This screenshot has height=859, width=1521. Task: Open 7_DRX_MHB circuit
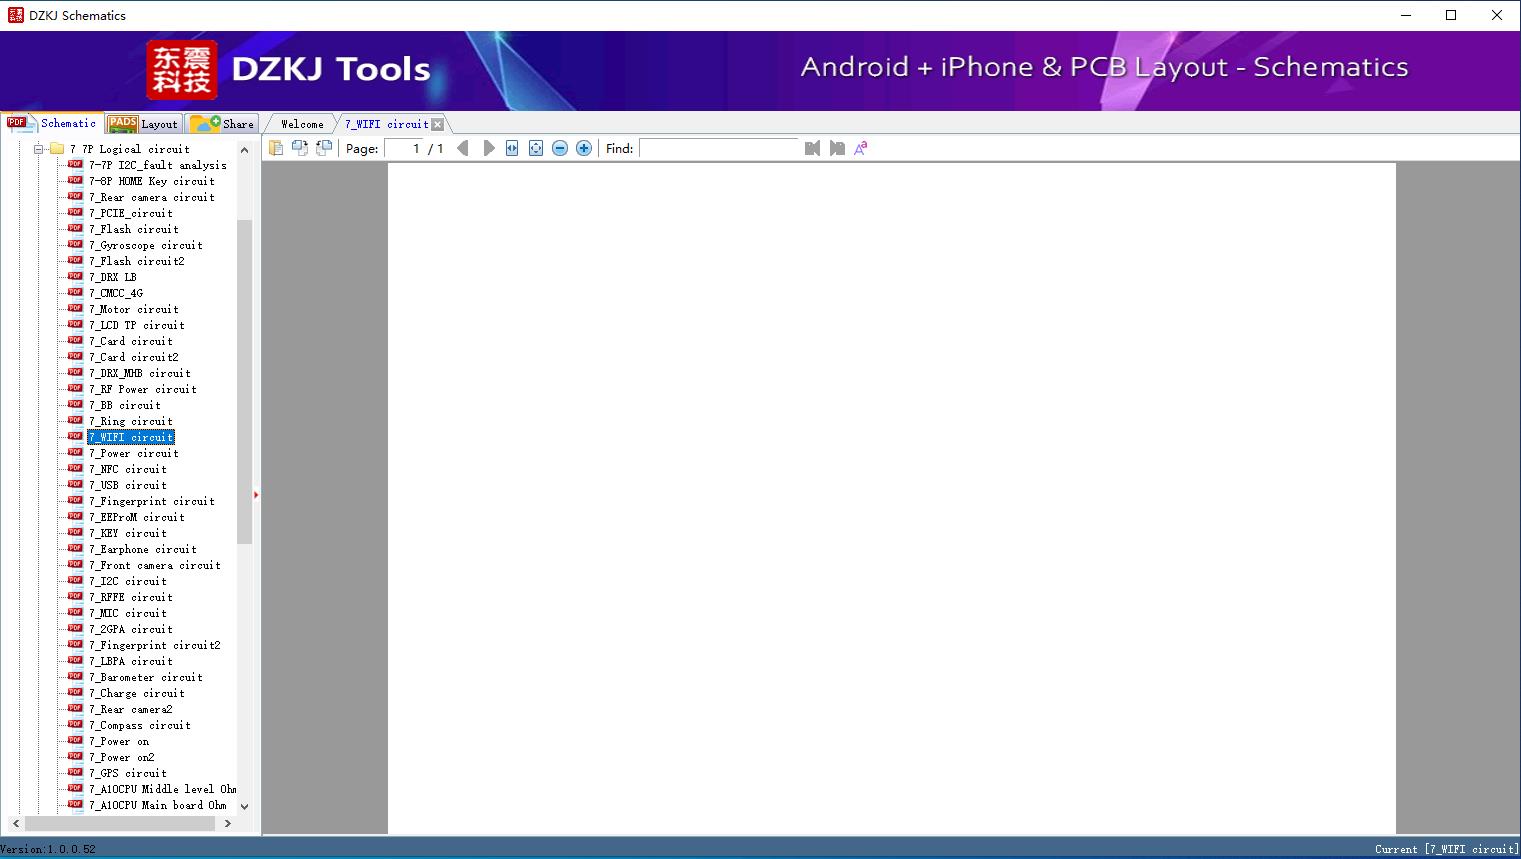(x=140, y=373)
